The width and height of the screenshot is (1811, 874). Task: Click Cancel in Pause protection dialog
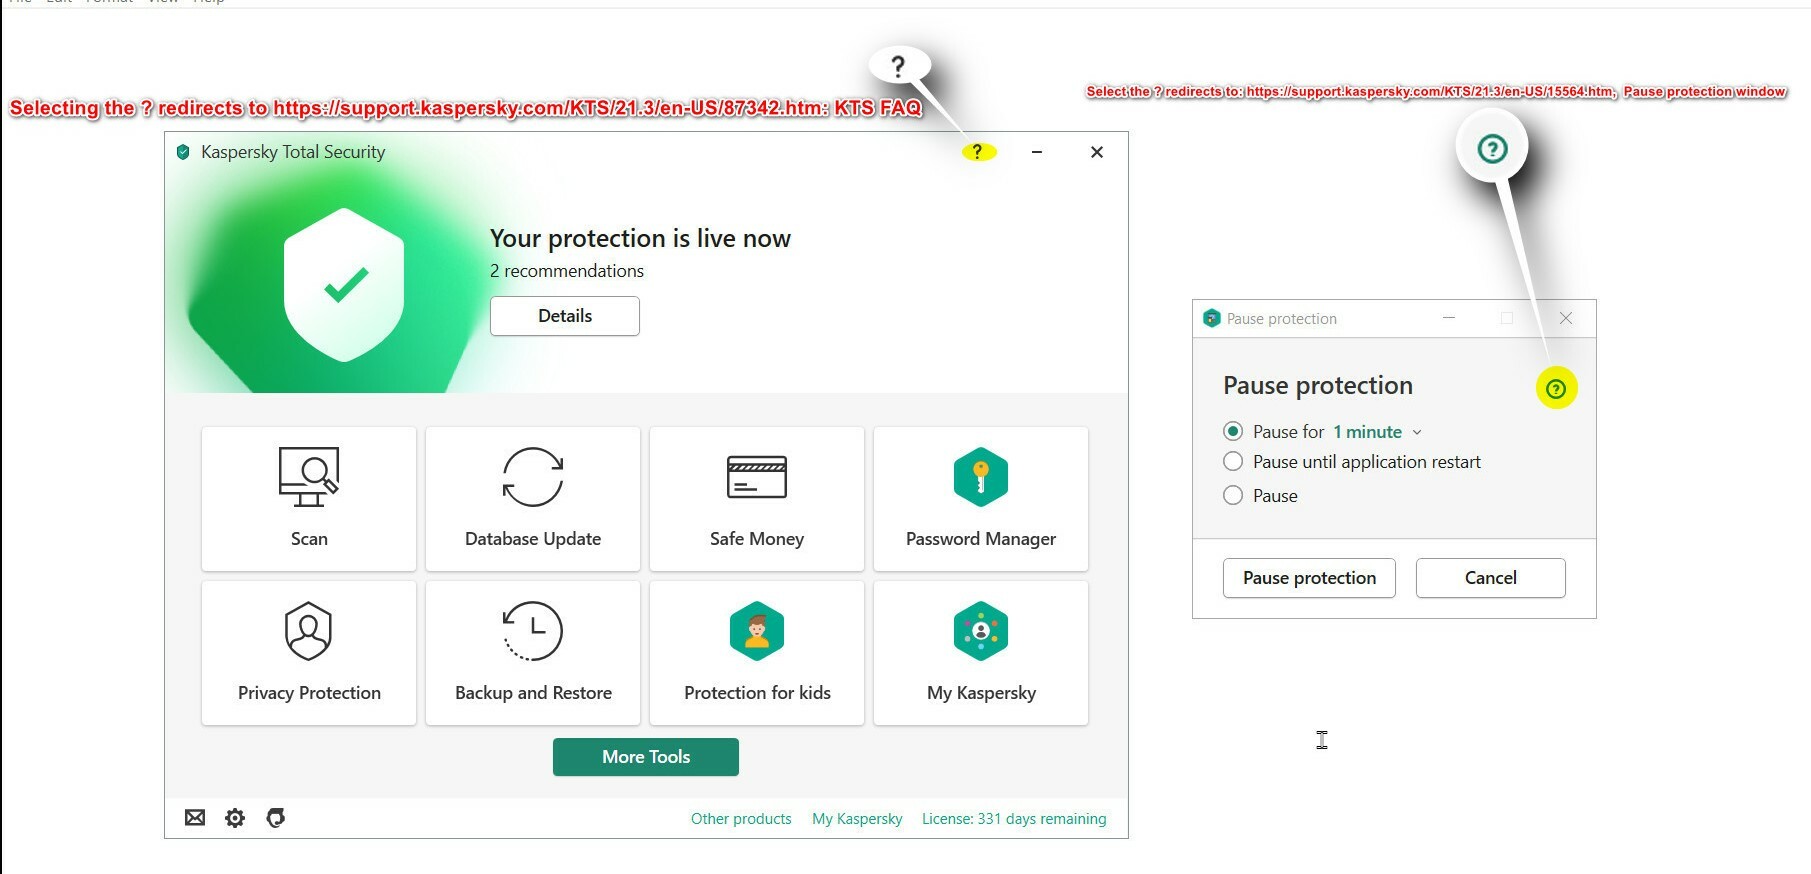(1491, 578)
